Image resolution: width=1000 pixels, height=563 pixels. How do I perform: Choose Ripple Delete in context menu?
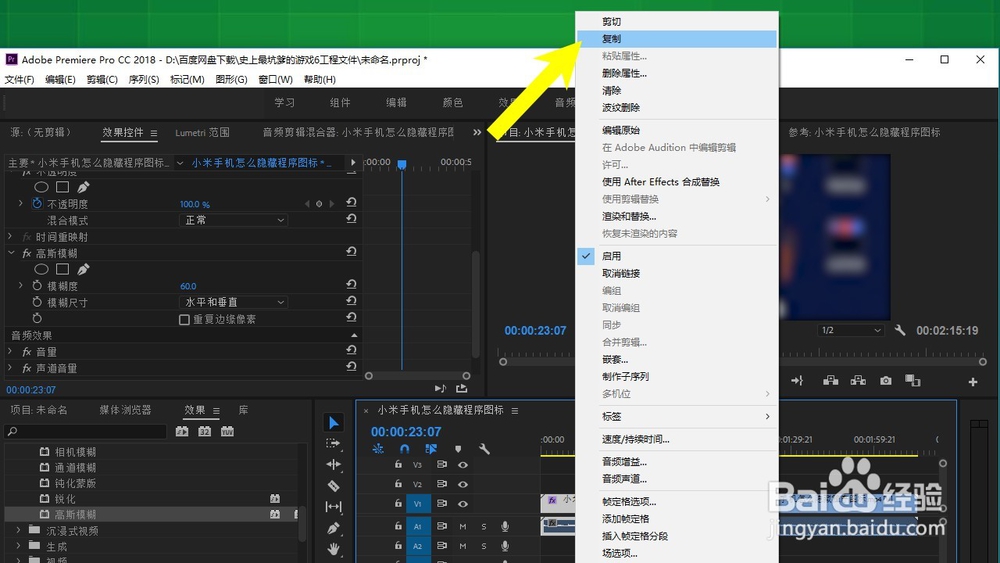[x=677, y=108]
